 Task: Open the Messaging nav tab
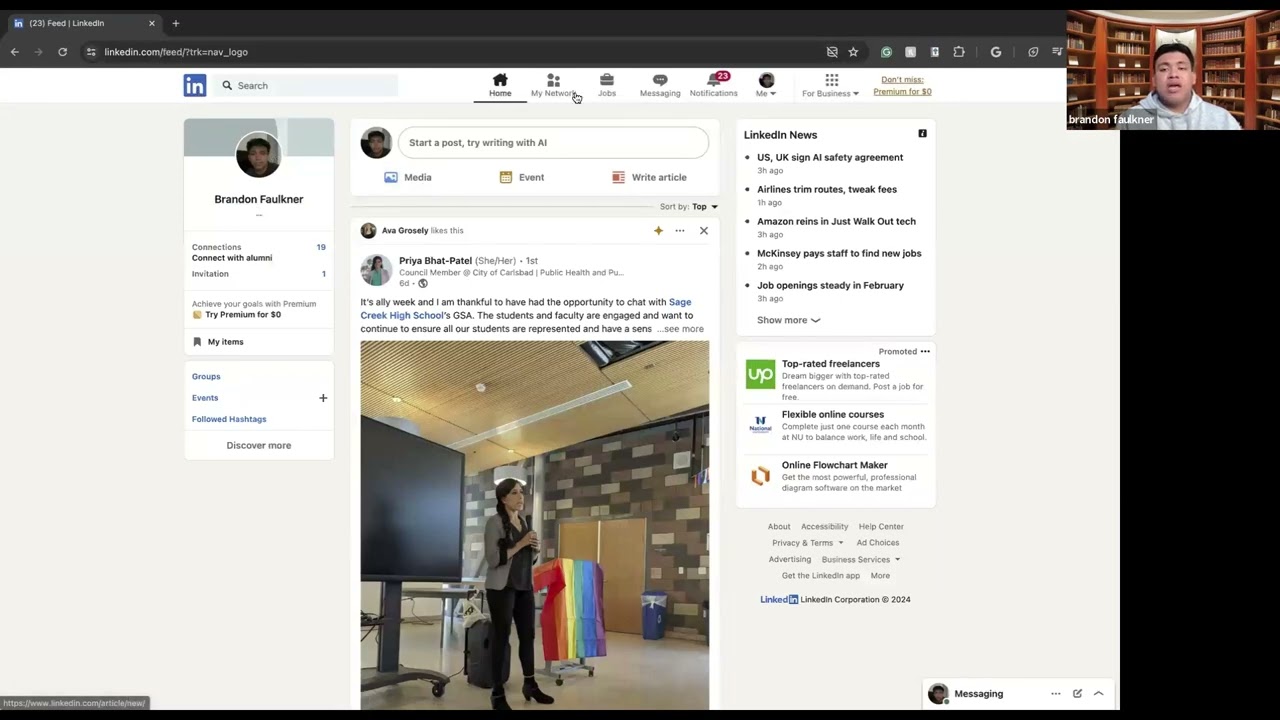660,86
